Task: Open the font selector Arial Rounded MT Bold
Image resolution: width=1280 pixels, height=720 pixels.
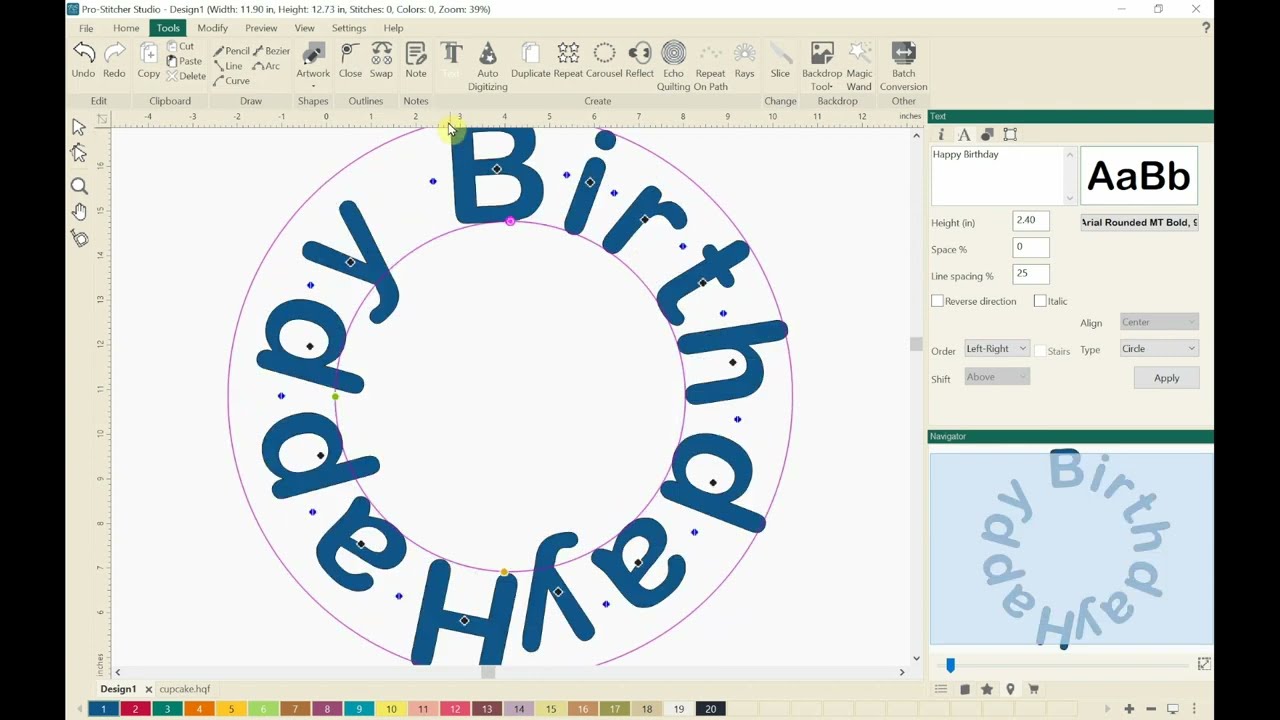Action: (1139, 222)
